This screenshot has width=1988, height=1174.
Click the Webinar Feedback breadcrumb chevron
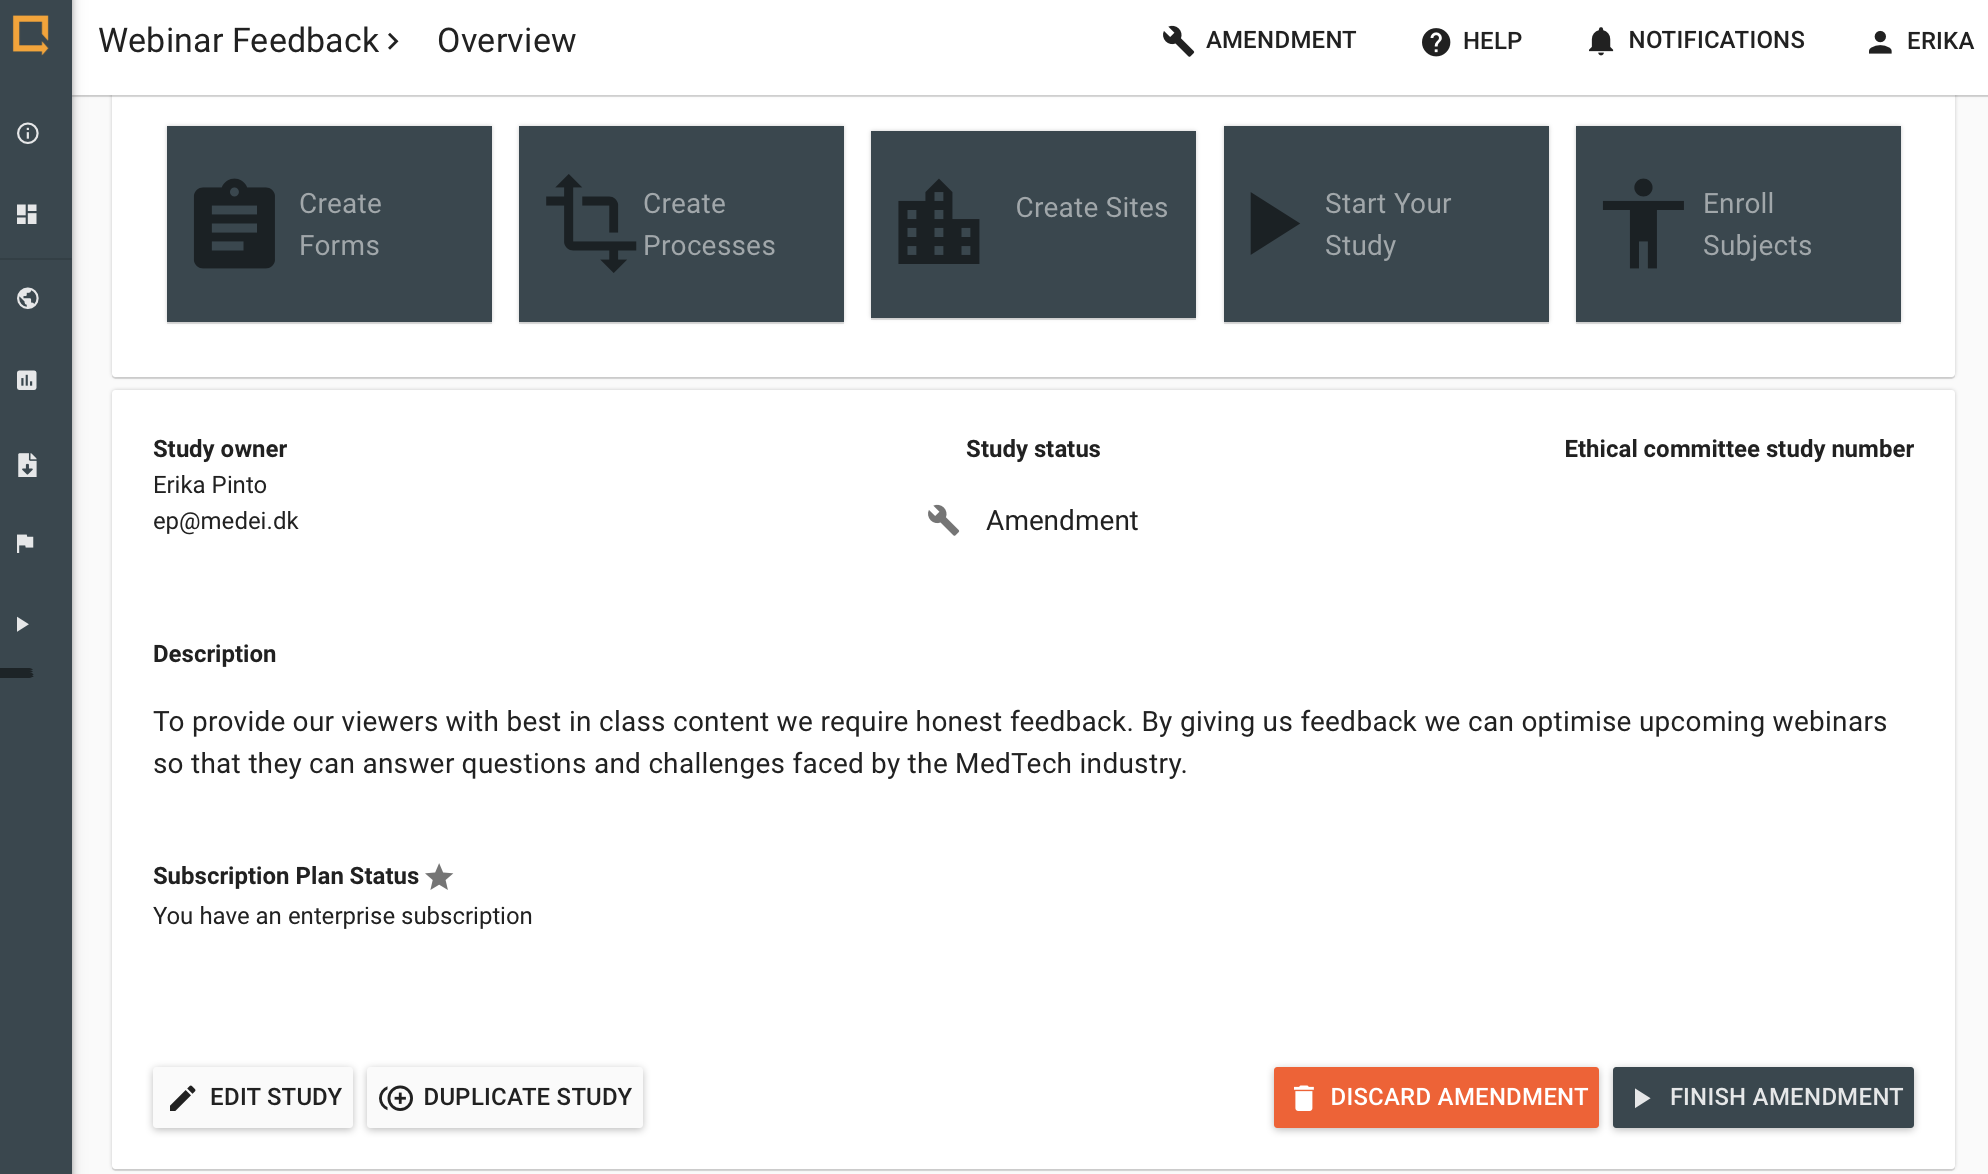pyautogui.click(x=393, y=41)
